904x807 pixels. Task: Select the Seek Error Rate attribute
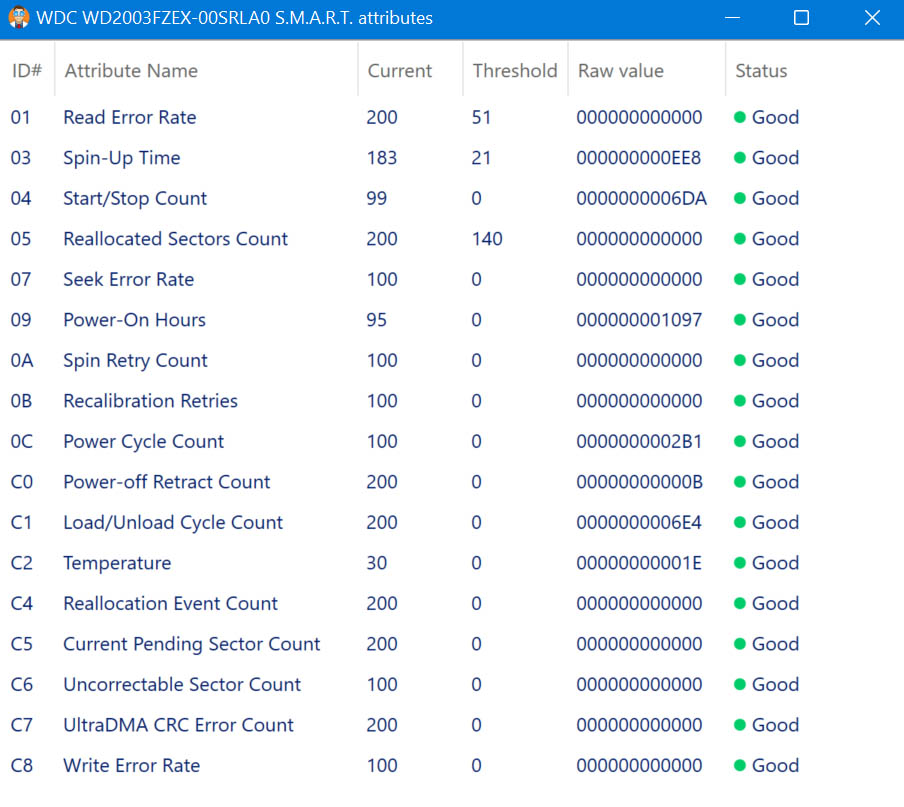click(129, 279)
